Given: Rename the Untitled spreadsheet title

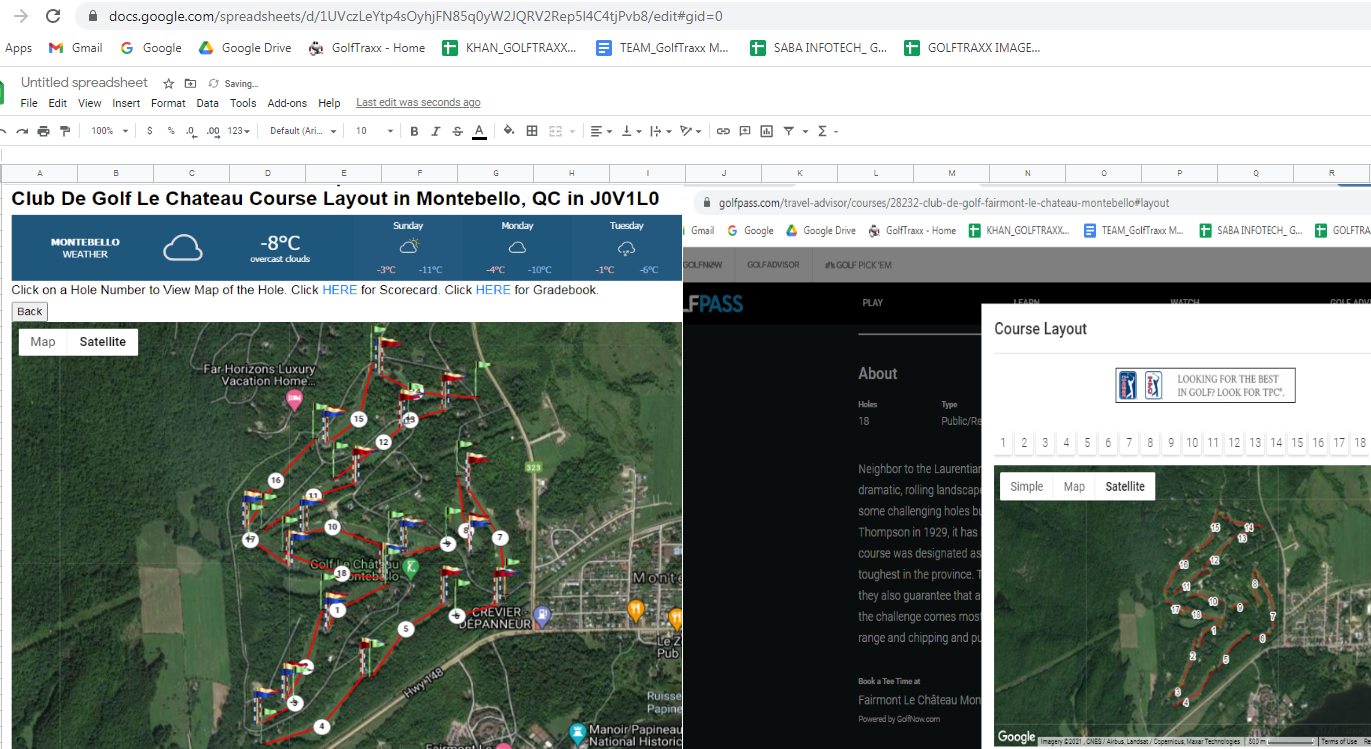Looking at the screenshot, I should pyautogui.click(x=84, y=83).
